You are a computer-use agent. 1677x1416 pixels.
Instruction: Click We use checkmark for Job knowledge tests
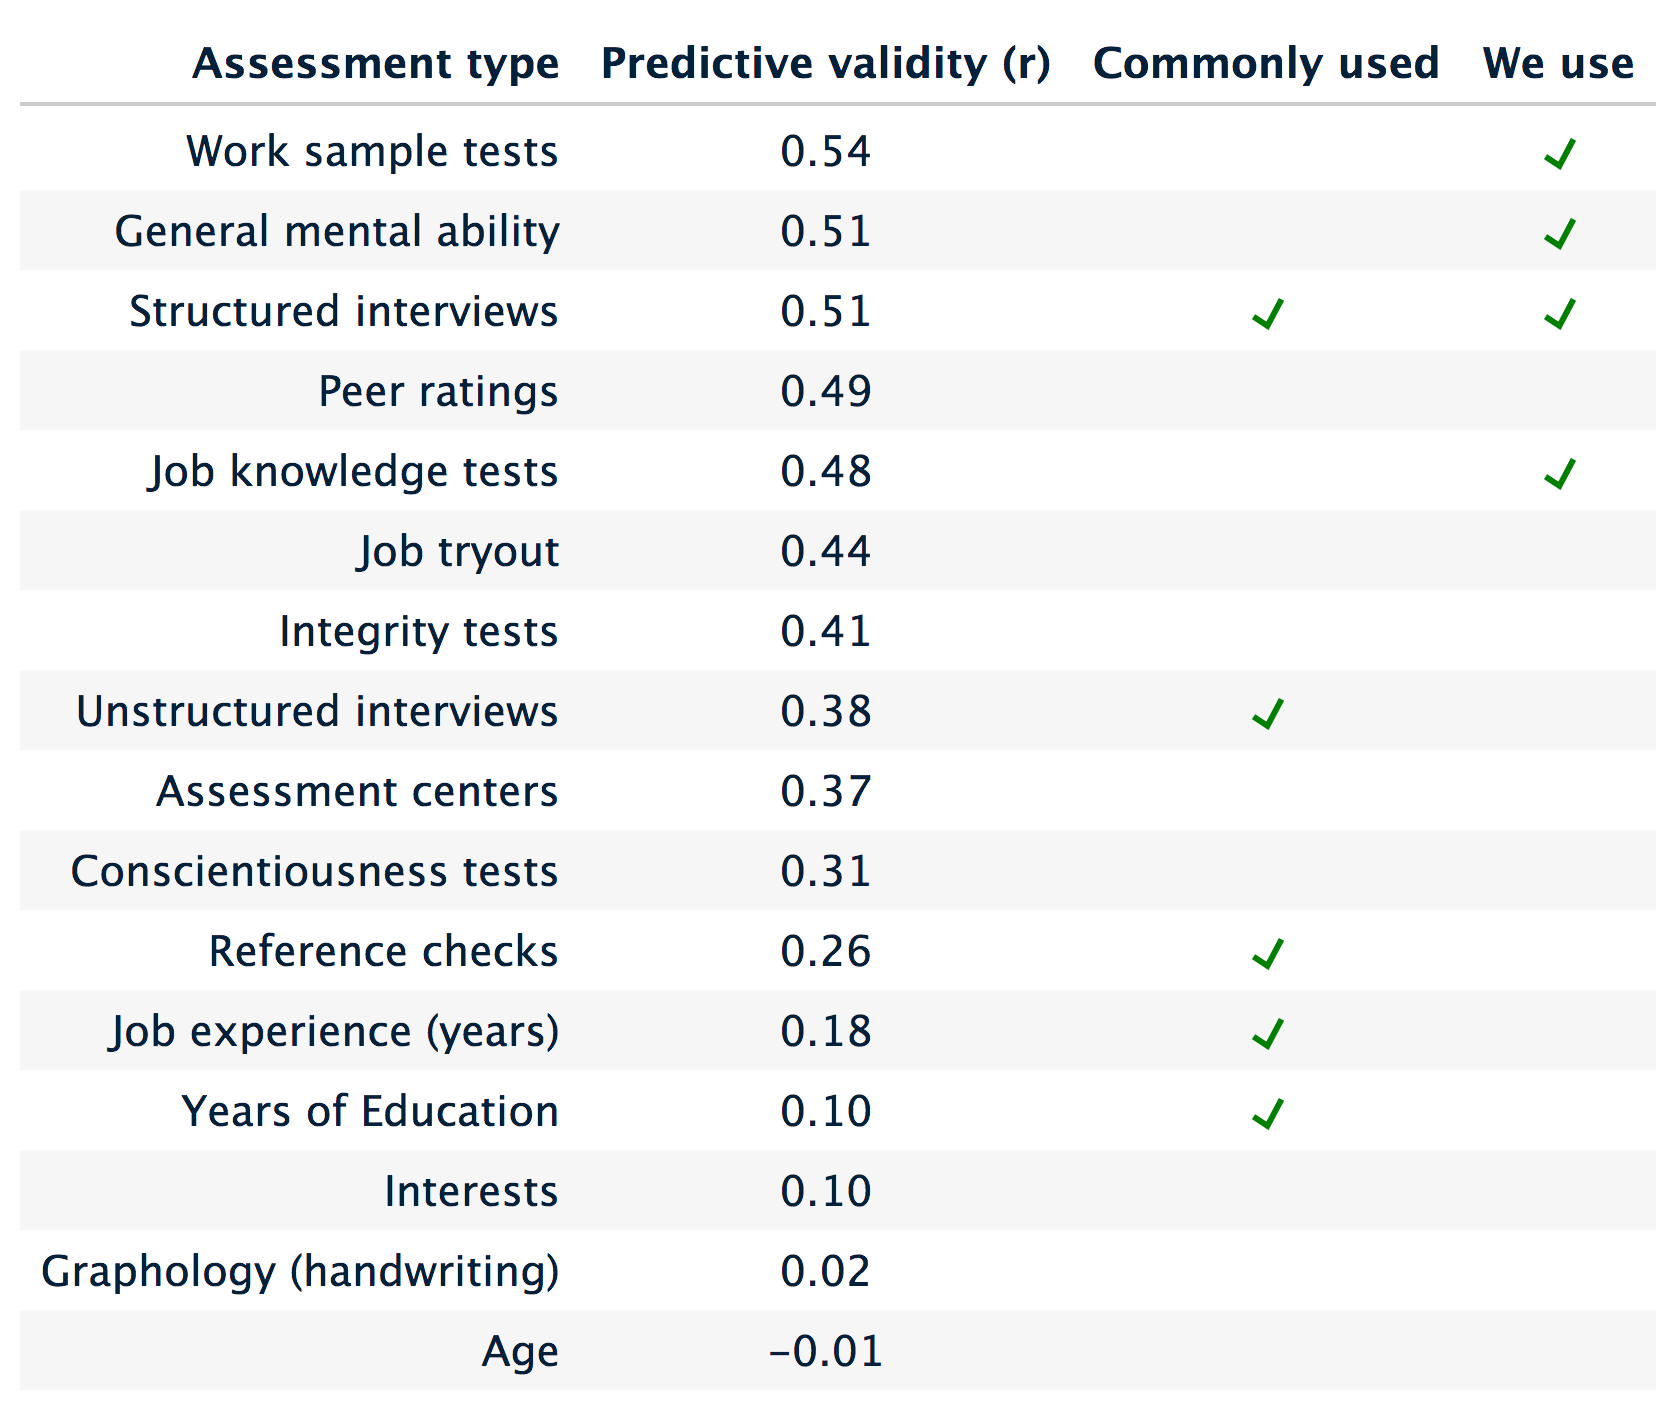coord(1559,473)
